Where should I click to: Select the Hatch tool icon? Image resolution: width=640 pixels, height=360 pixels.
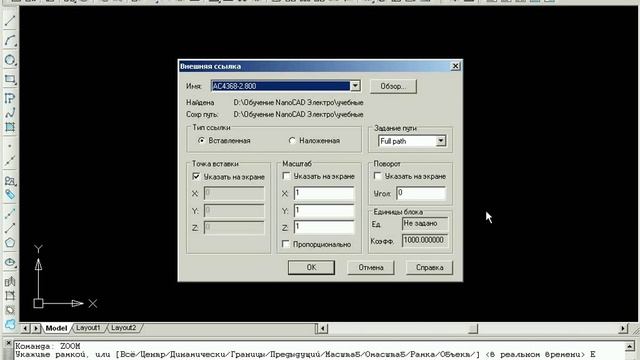click(x=10, y=127)
